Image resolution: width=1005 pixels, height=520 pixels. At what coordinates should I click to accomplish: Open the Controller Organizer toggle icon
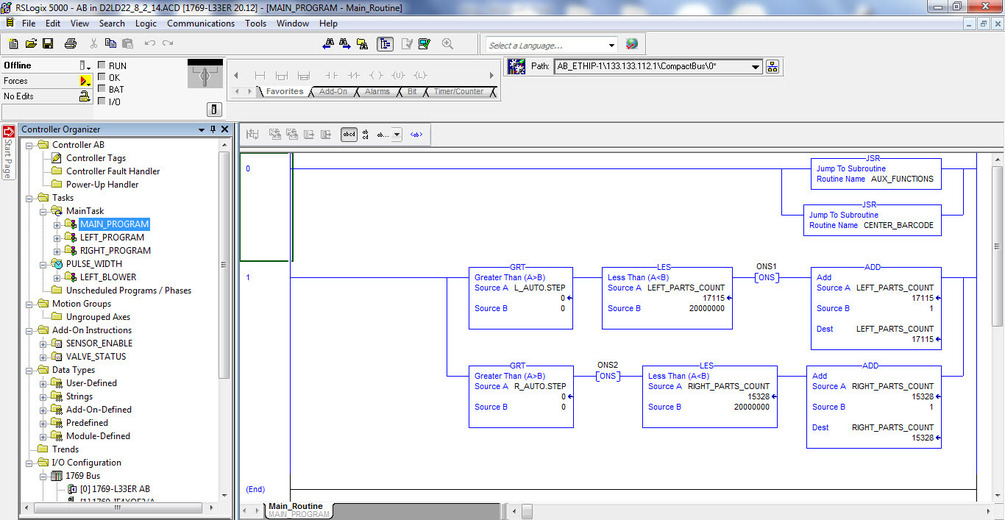coord(385,44)
